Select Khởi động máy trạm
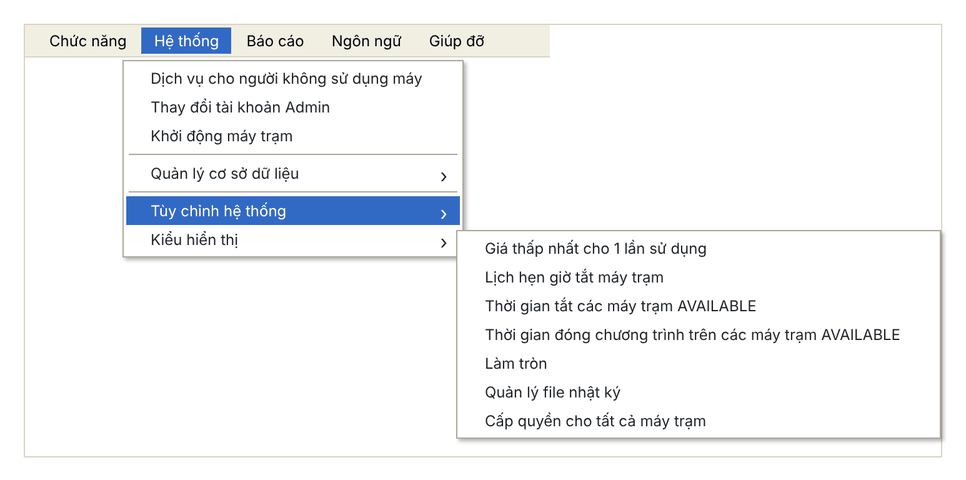The width and height of the screenshot is (966, 480). (293, 136)
